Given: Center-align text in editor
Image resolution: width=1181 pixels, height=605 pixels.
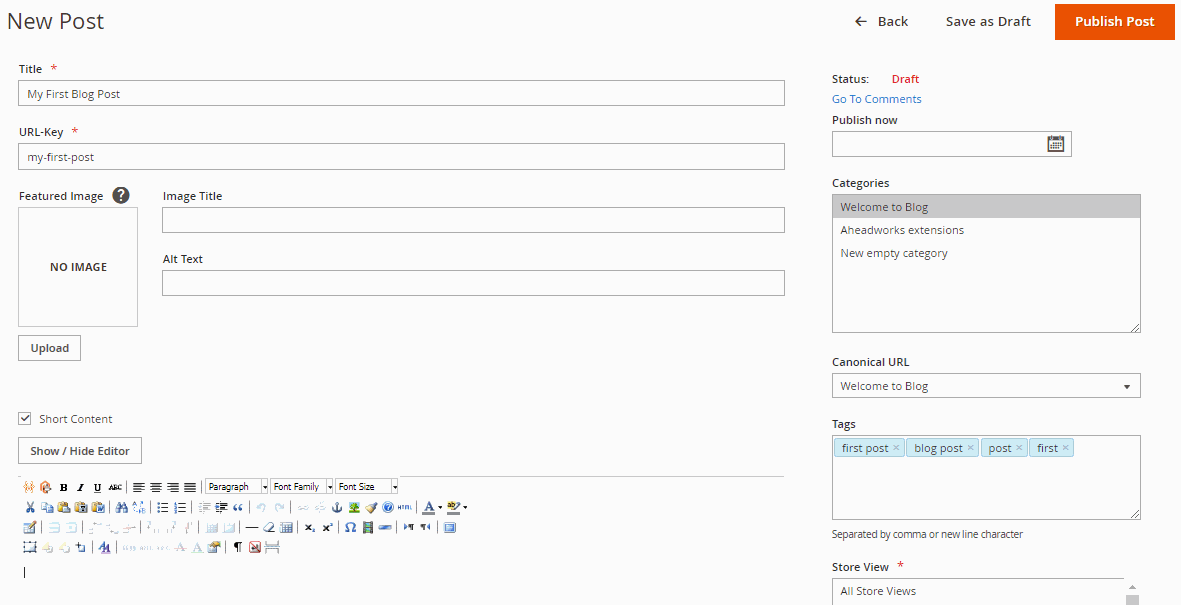Looking at the screenshot, I should pyautogui.click(x=156, y=487).
